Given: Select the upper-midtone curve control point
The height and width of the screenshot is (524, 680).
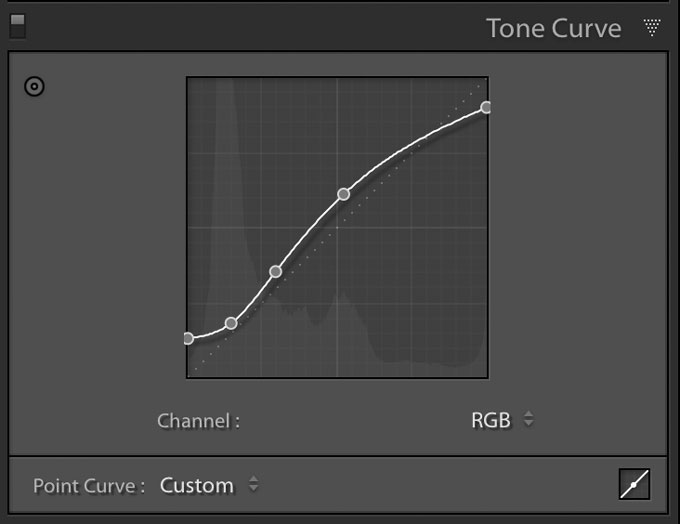Looking at the screenshot, I should [x=343, y=194].
